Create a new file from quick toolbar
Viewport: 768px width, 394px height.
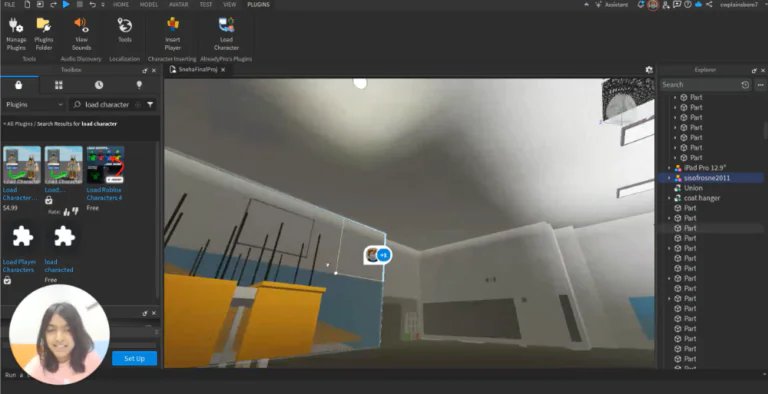pos(27,4)
